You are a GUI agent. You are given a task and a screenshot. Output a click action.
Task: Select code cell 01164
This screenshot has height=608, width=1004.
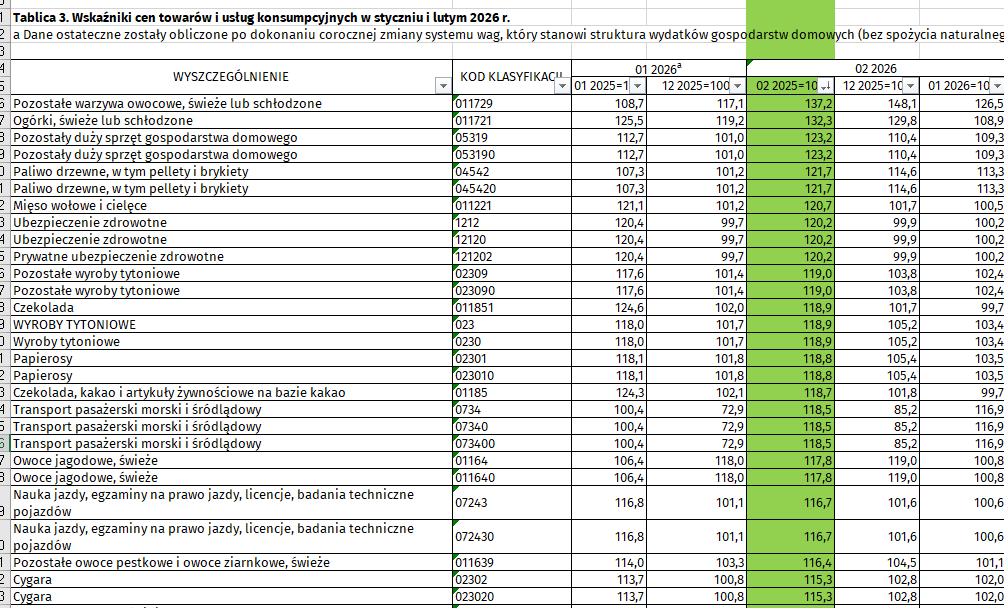tap(512, 460)
